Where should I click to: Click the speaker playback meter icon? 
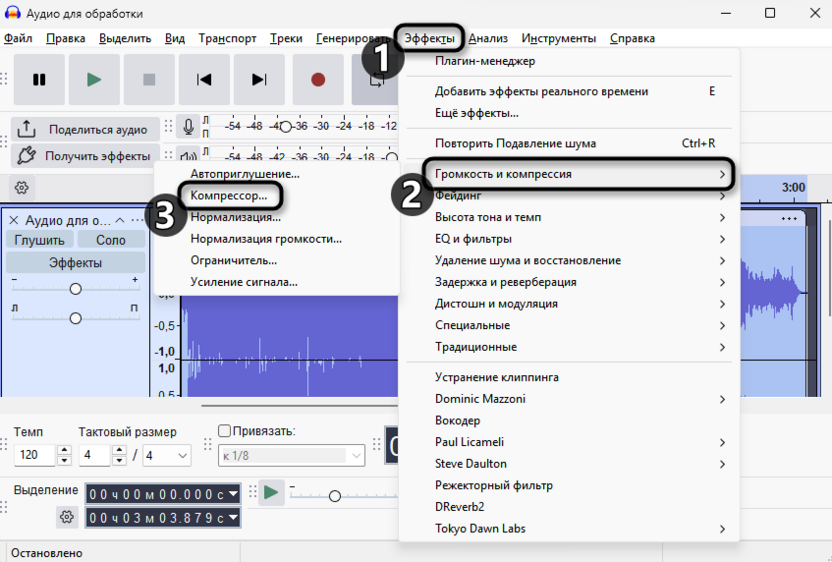pos(188,157)
